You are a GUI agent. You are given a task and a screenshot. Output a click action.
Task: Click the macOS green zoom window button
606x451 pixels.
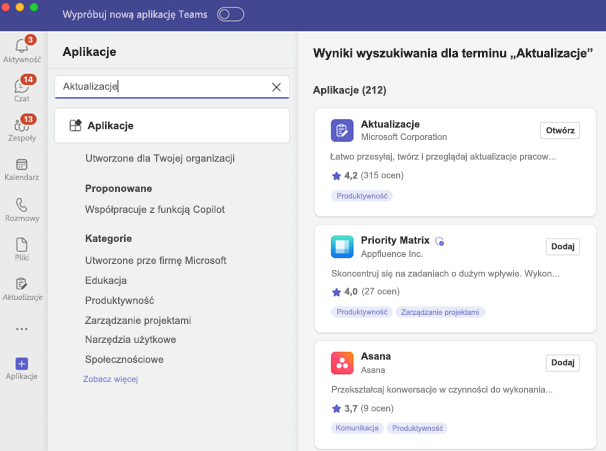coord(34,7)
